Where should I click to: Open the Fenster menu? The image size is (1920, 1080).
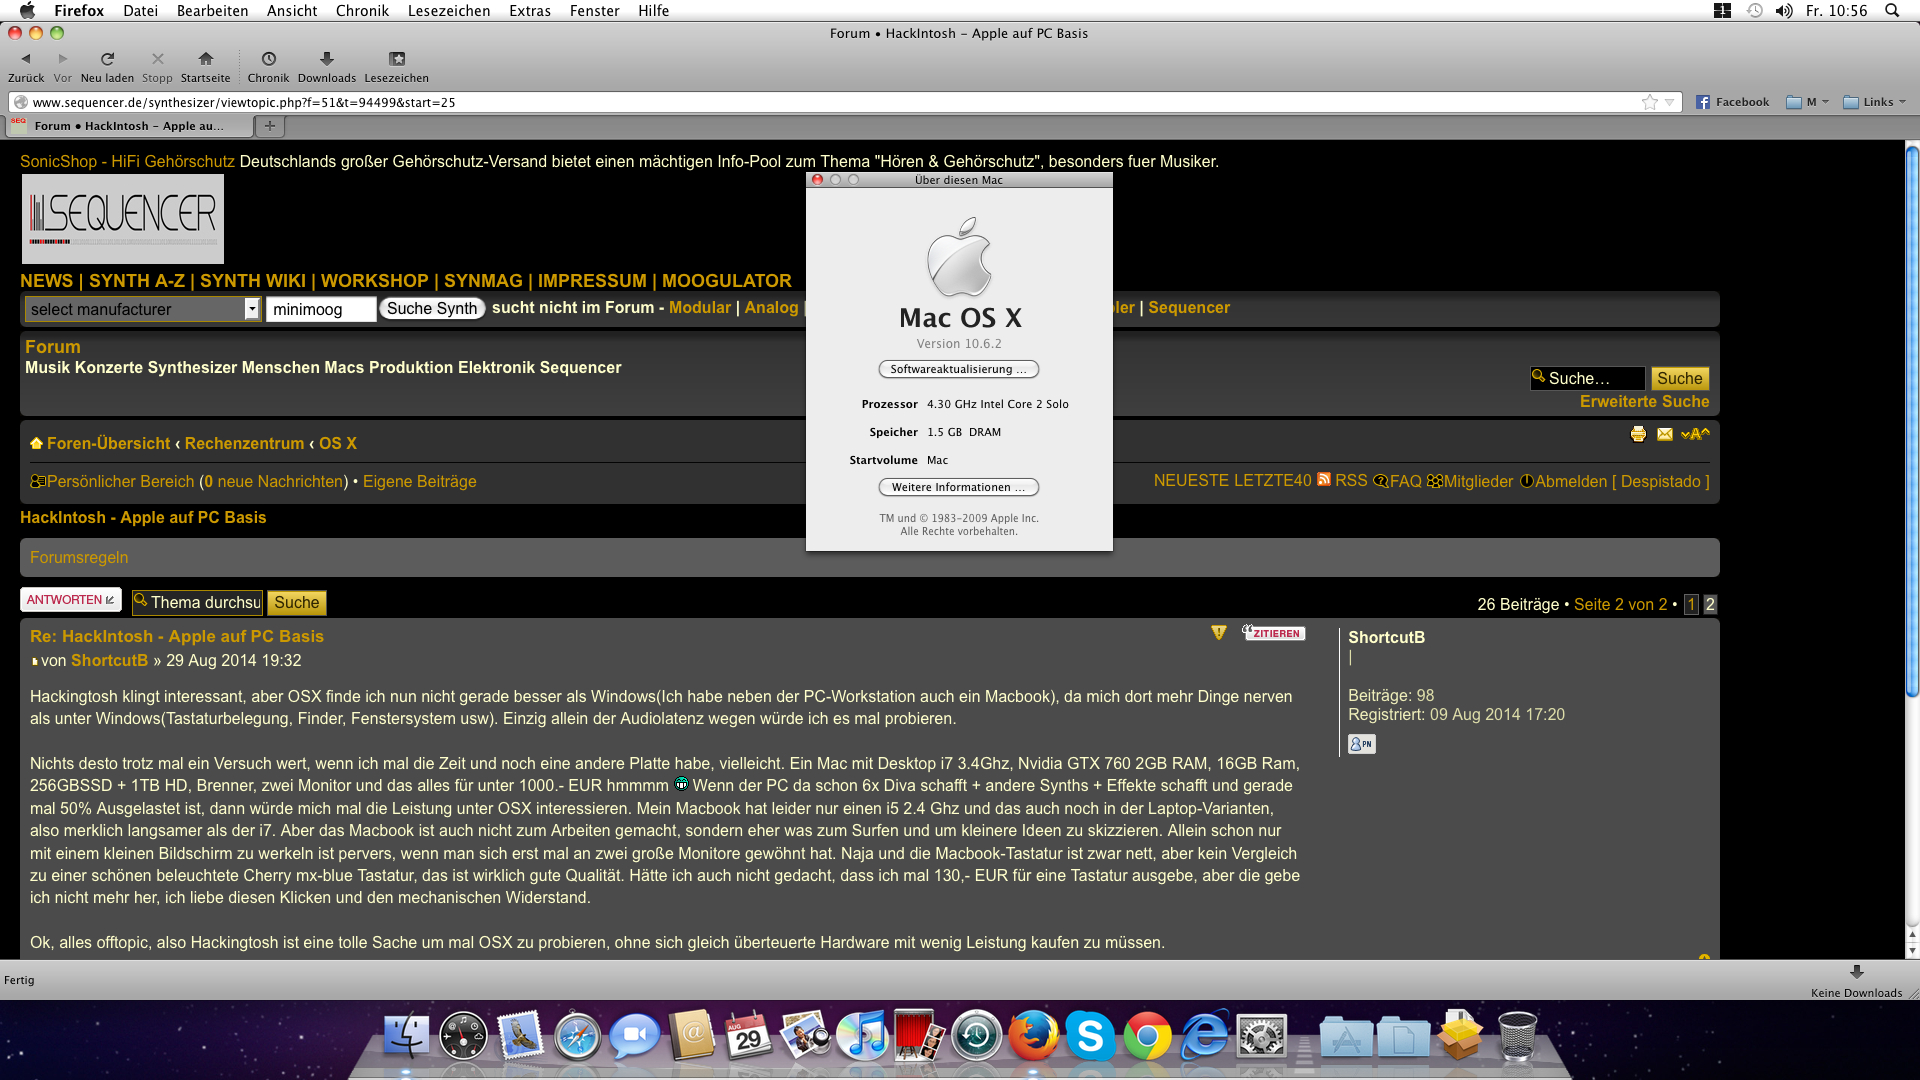tap(595, 11)
